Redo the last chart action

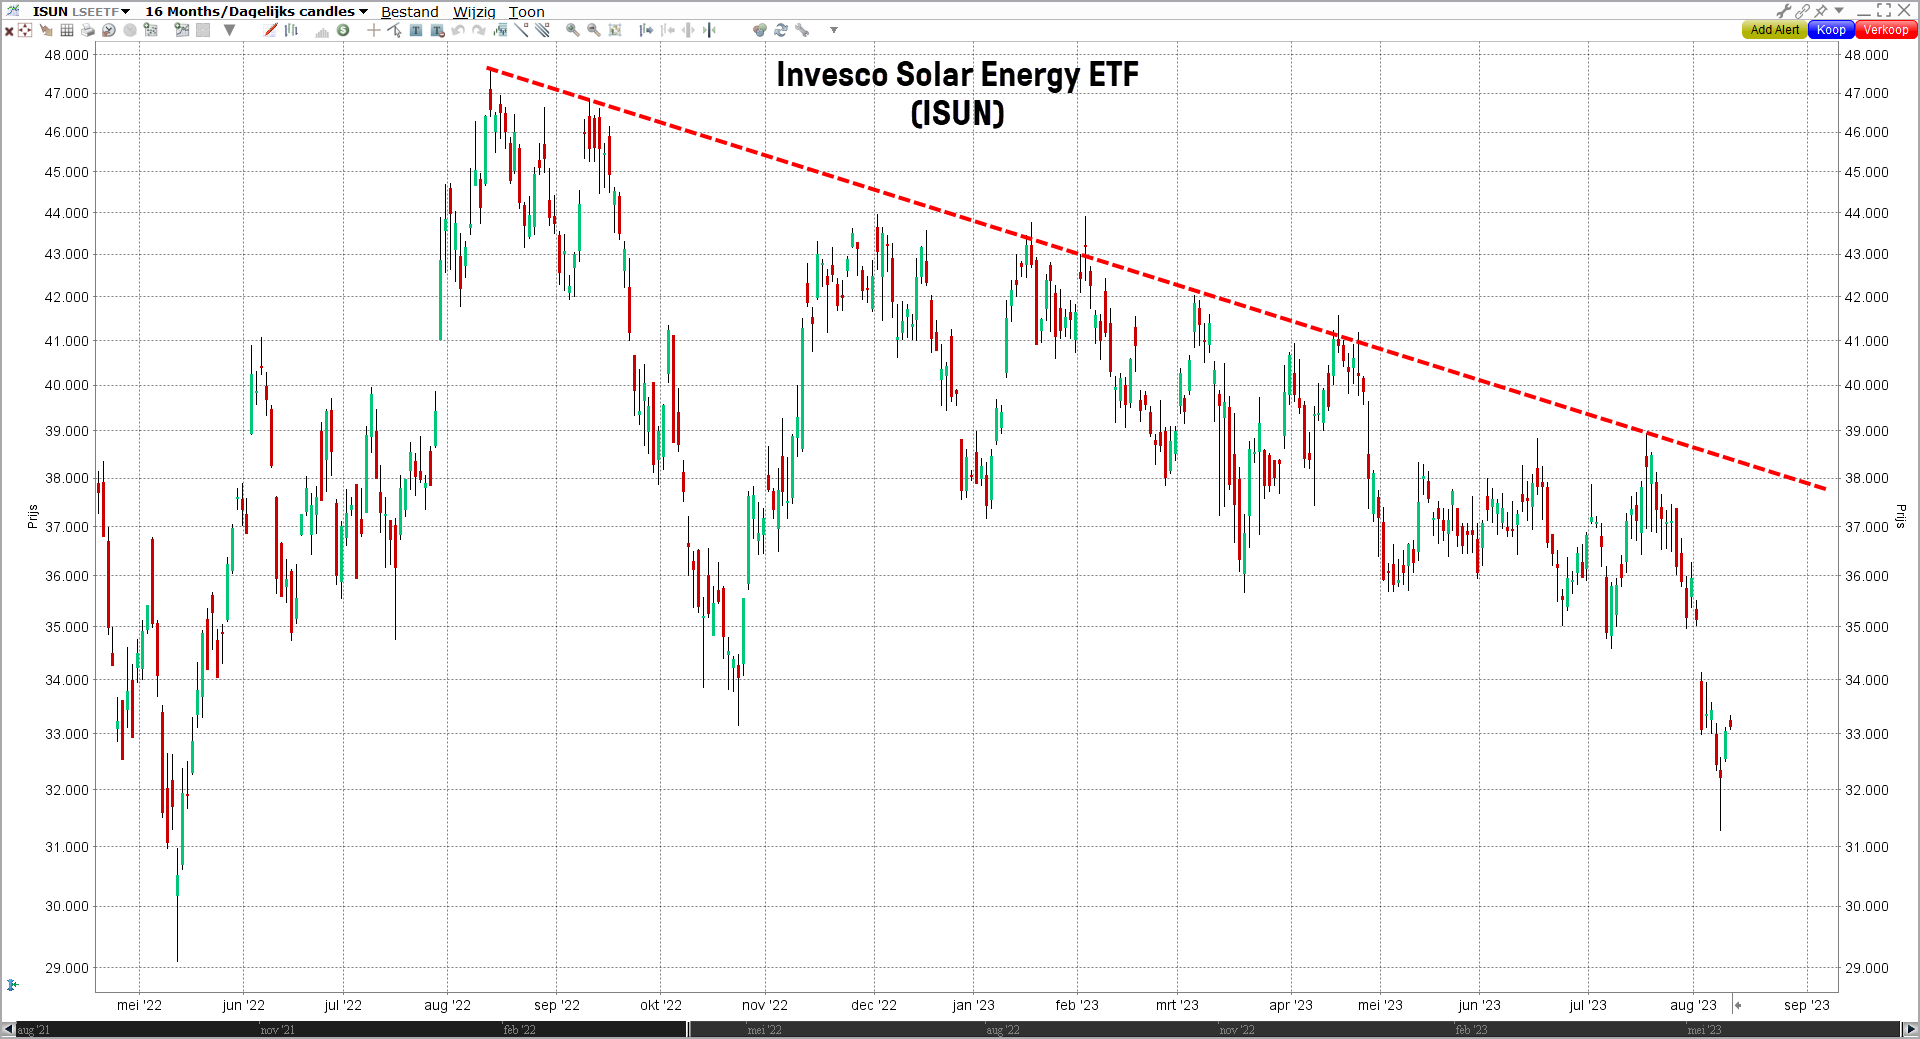[x=479, y=30]
